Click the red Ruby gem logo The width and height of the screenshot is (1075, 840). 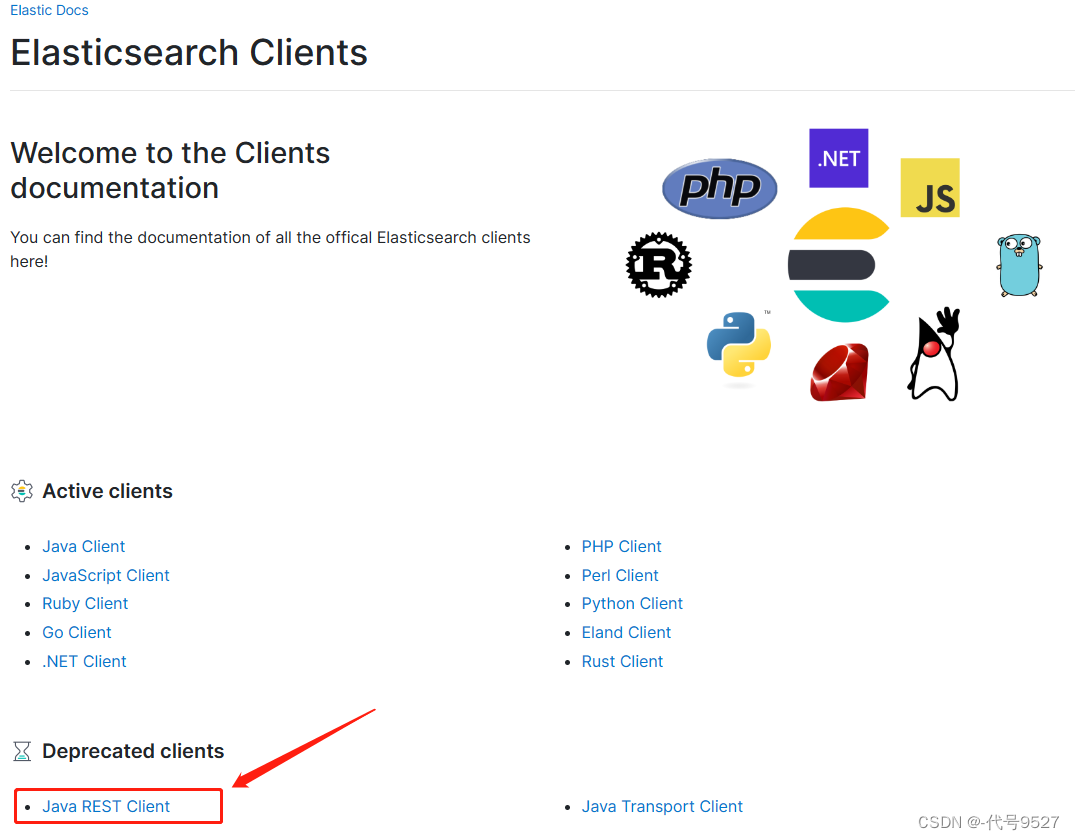[x=839, y=372]
